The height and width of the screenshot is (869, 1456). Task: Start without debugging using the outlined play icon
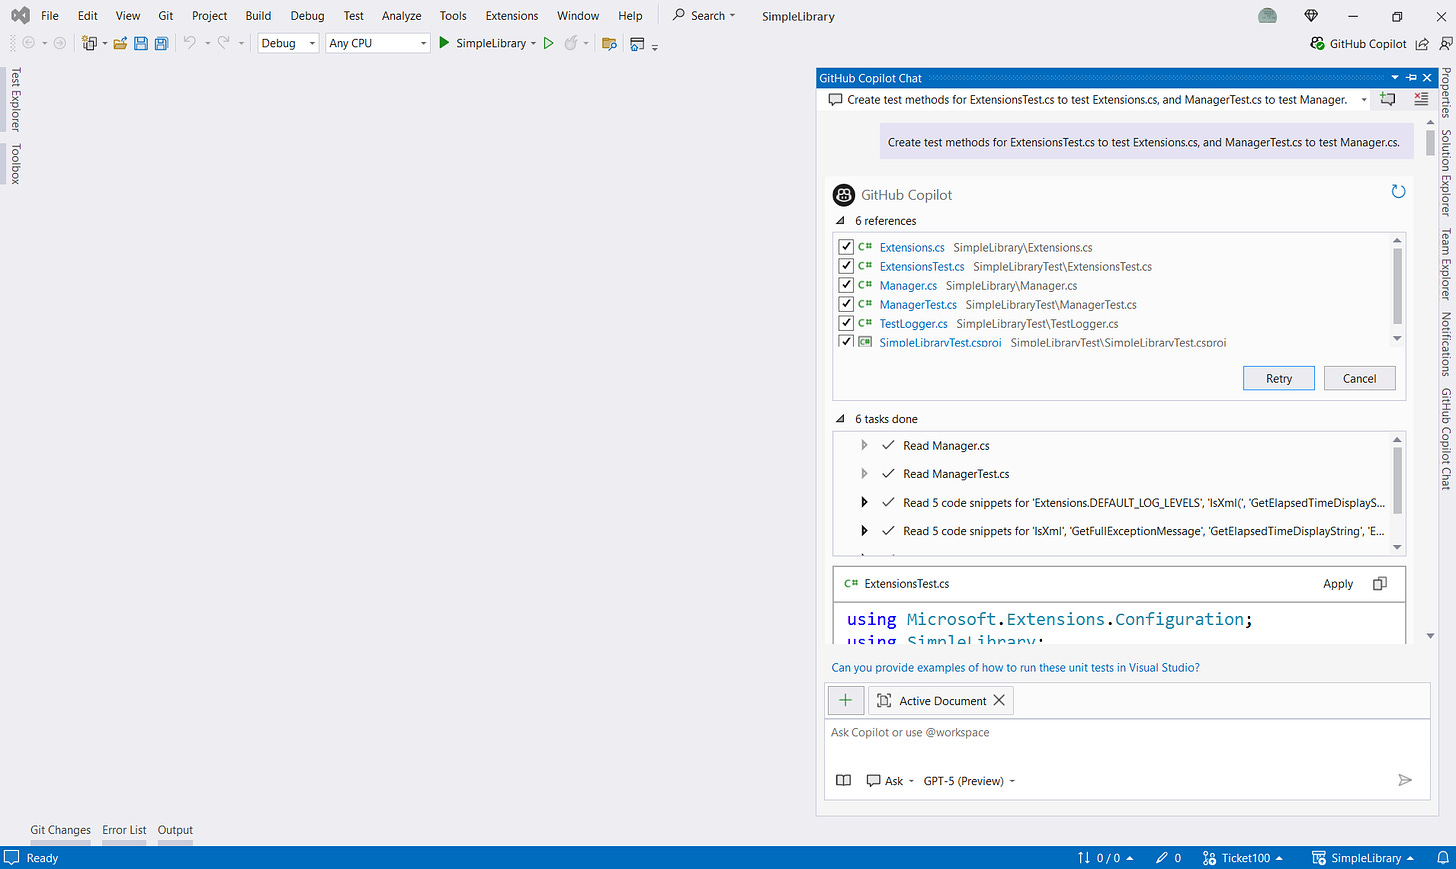click(x=548, y=43)
